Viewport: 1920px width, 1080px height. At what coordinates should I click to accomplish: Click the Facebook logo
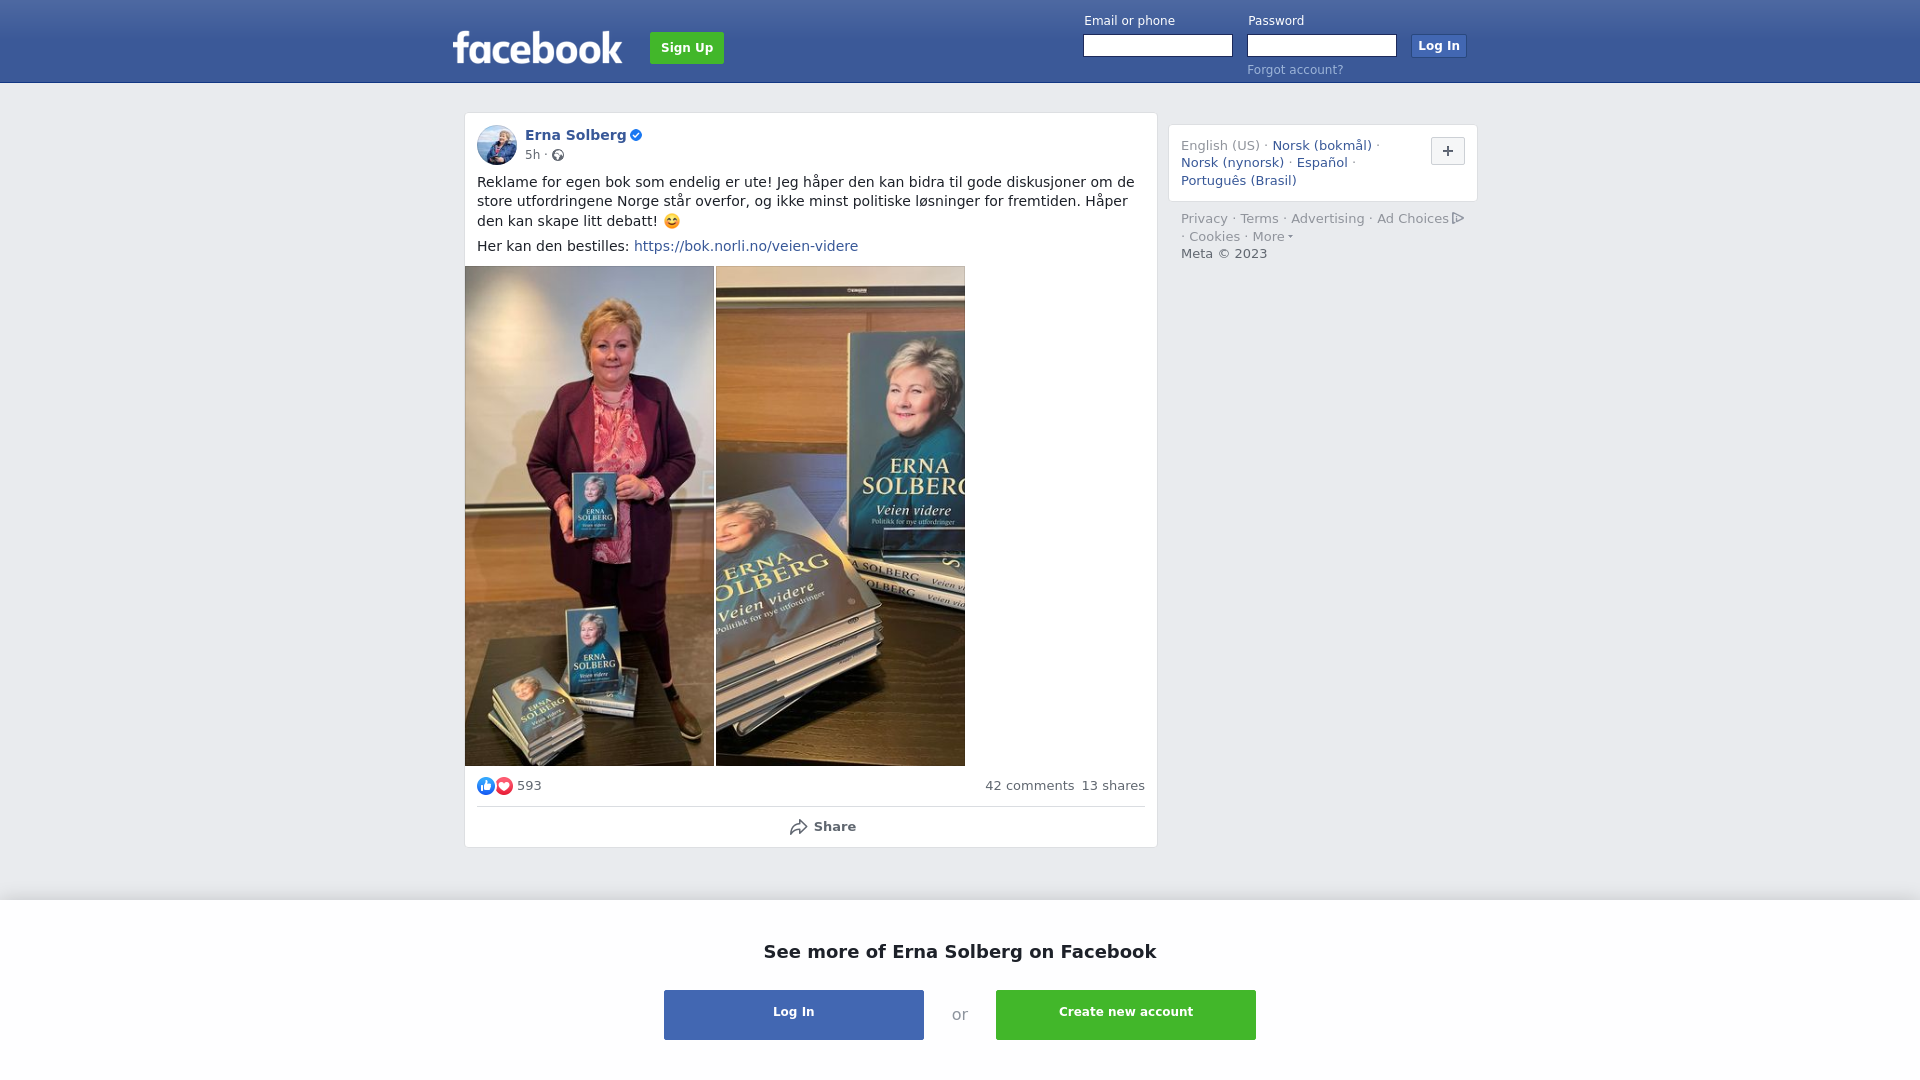537,47
